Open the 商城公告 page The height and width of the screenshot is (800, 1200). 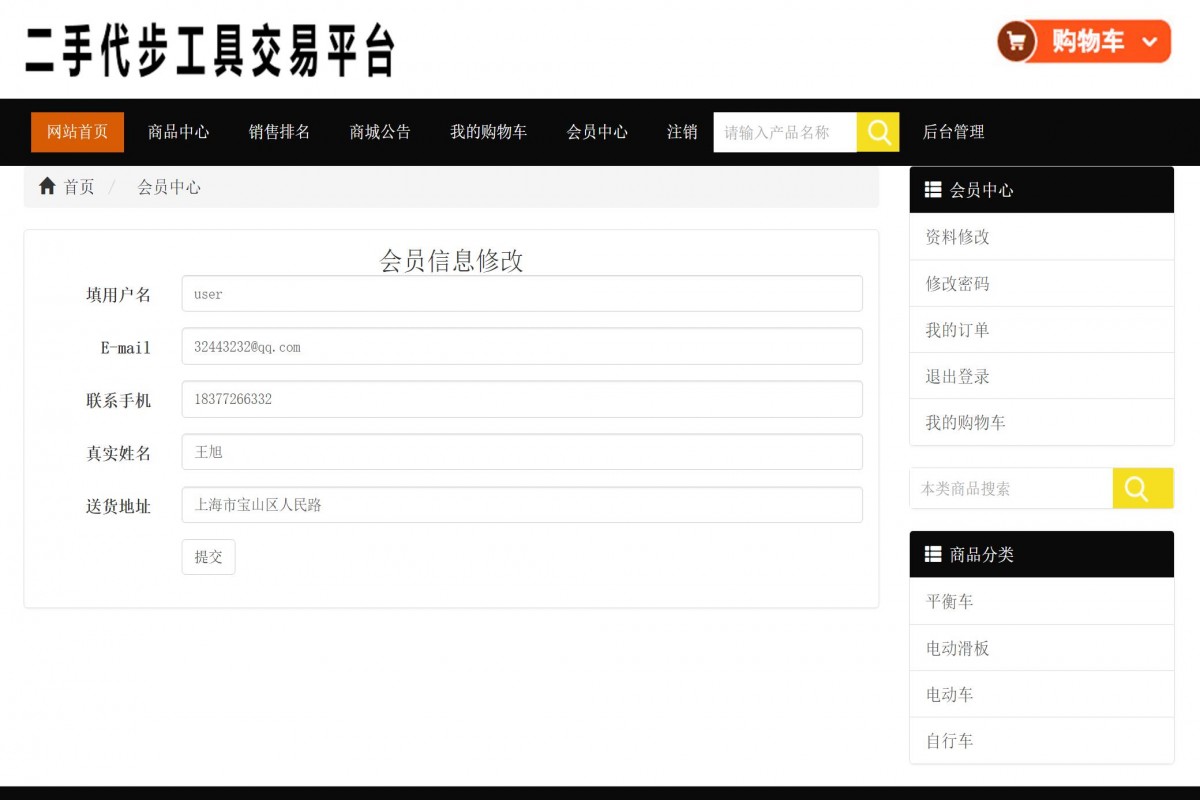(x=380, y=132)
